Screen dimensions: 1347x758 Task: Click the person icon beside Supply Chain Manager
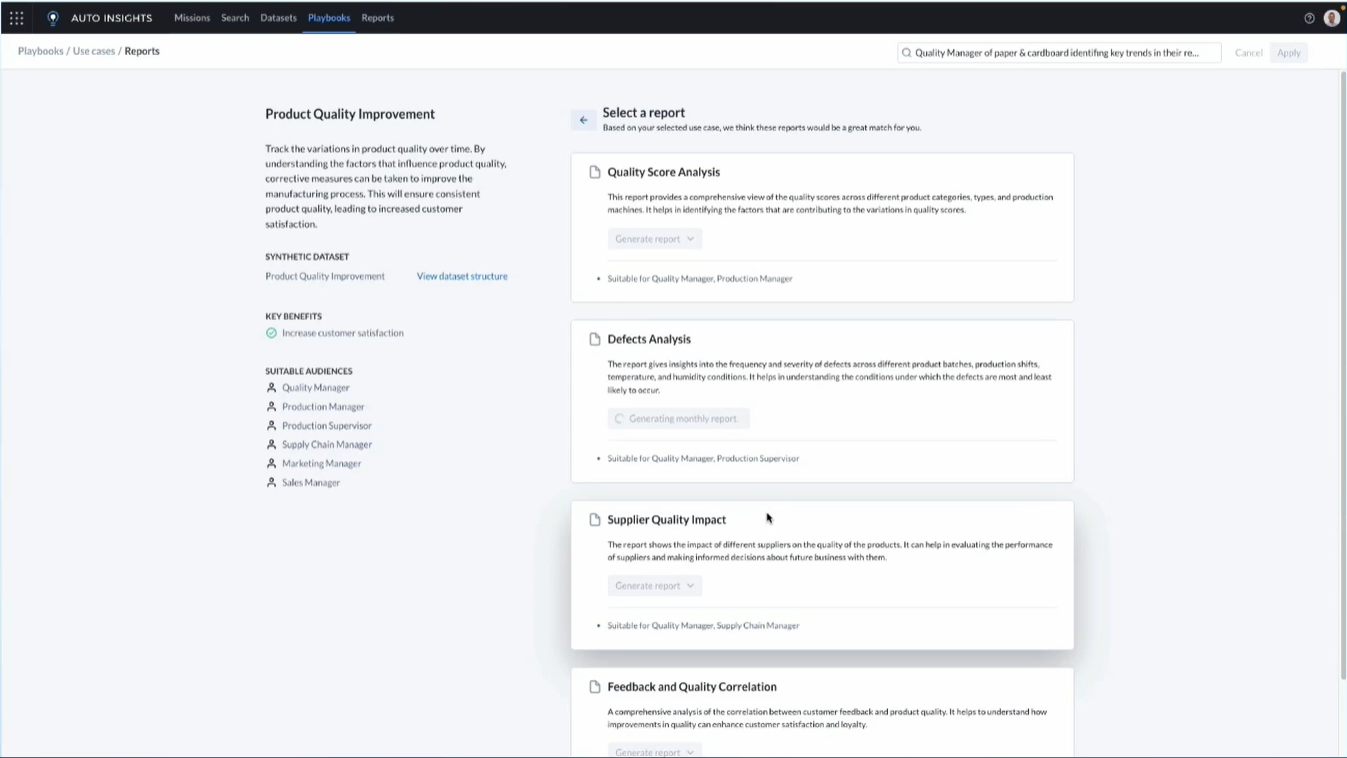coord(271,445)
